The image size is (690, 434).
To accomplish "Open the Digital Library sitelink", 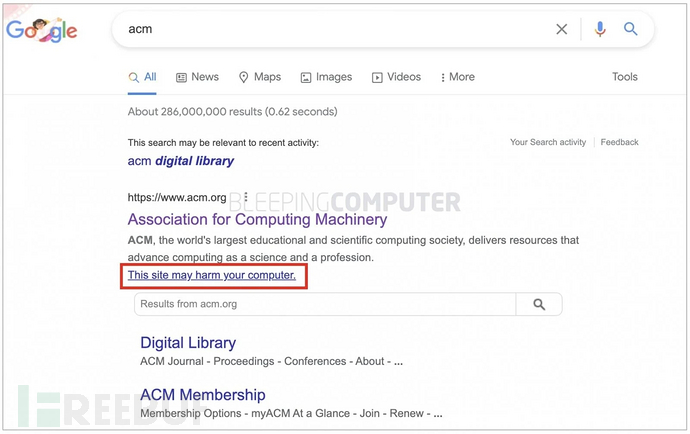I will click(188, 343).
